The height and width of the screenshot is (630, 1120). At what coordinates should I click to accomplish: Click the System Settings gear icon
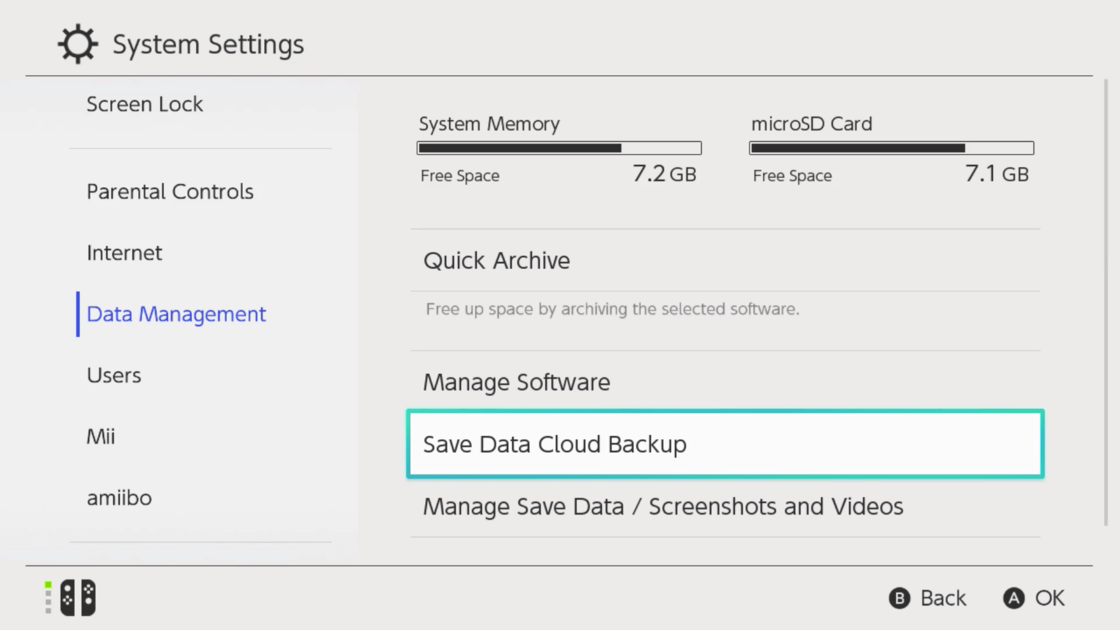point(78,45)
